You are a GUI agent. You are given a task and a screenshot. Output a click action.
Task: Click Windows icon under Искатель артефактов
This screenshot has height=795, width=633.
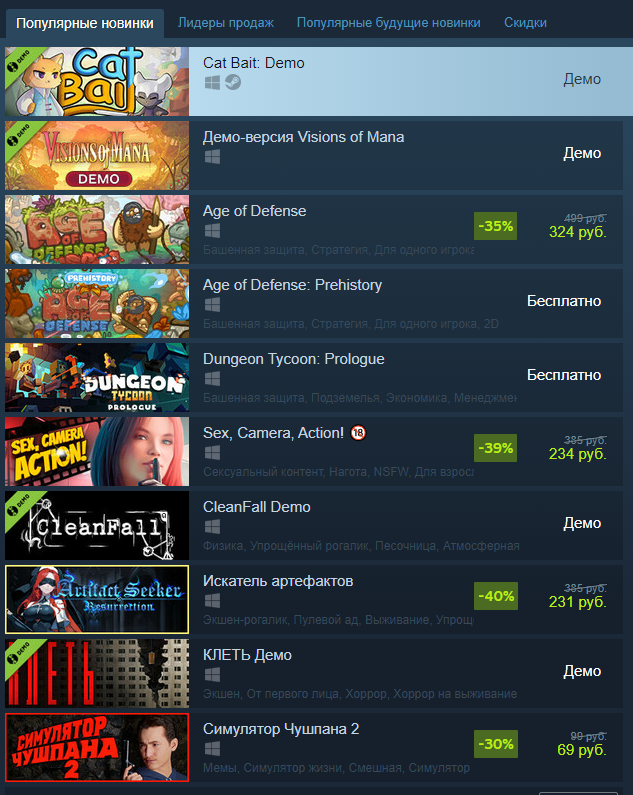click(212, 601)
